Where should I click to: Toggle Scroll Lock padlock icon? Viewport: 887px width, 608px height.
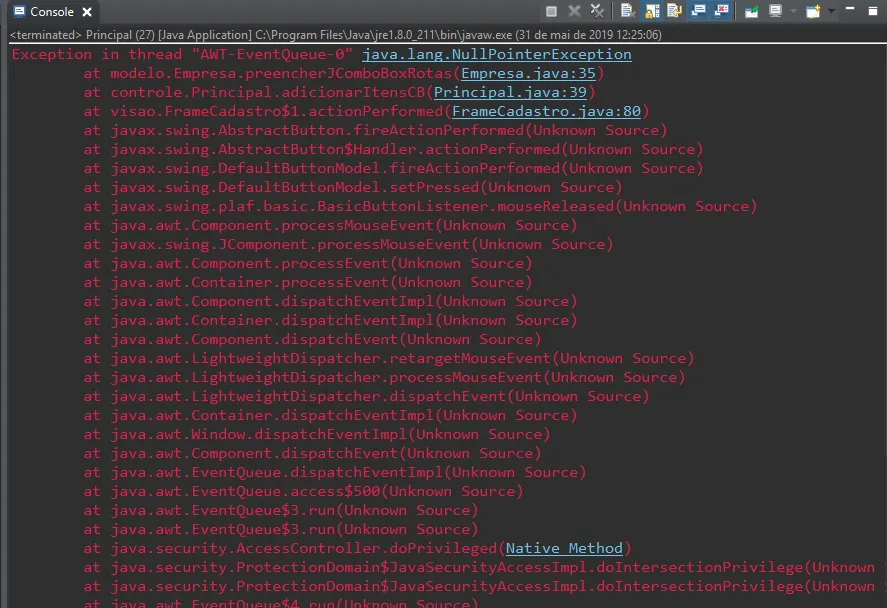[652, 11]
